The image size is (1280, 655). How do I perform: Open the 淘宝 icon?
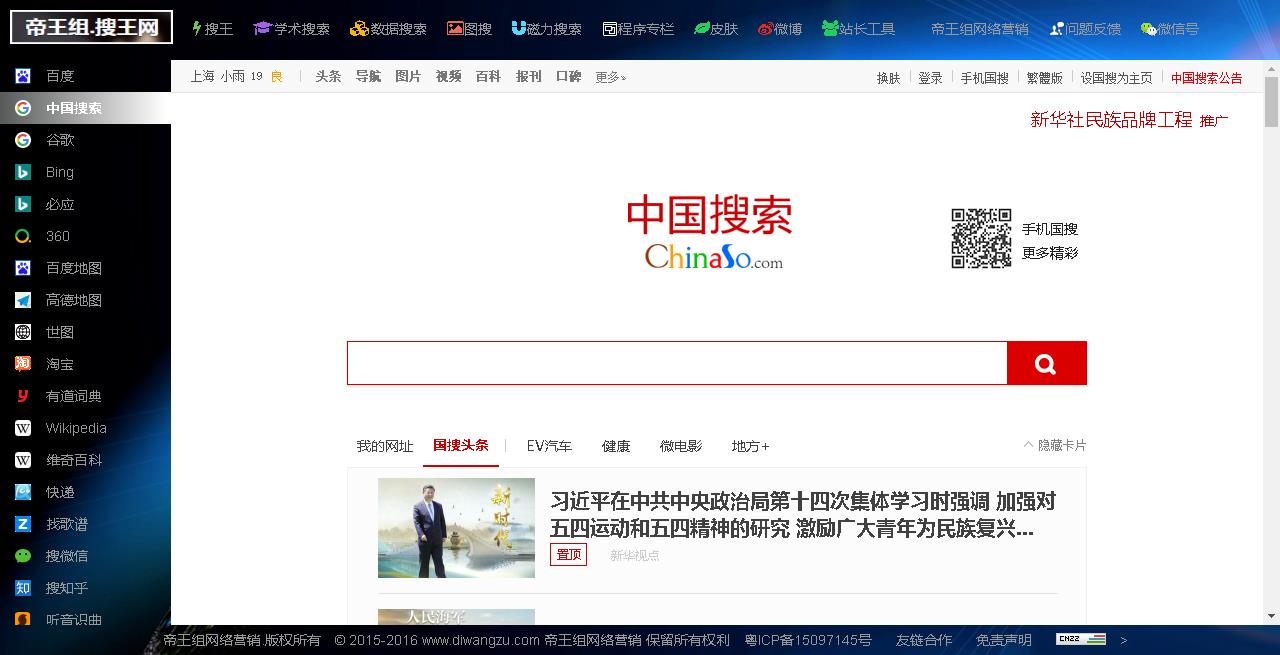23,364
